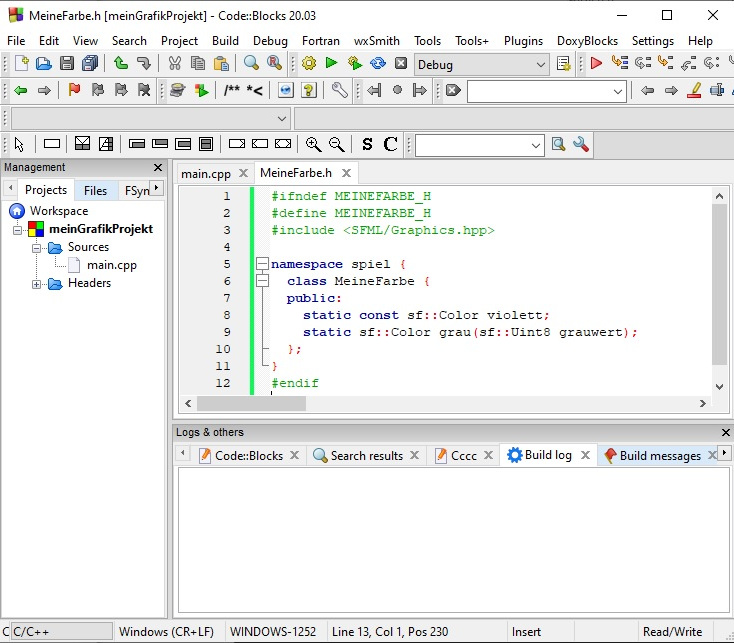Save all files using the toolbar icon
Screen dimensions: 734x643
(x=90, y=64)
